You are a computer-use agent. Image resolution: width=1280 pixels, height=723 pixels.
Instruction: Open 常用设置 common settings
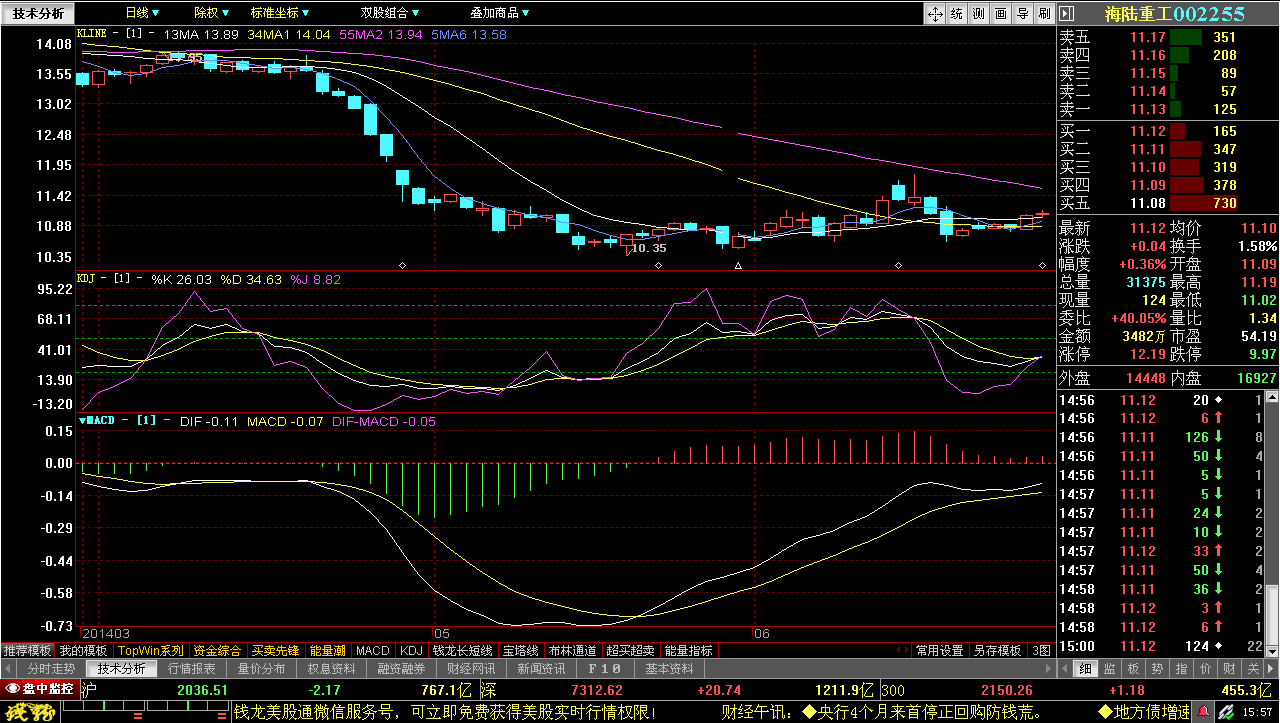point(940,650)
